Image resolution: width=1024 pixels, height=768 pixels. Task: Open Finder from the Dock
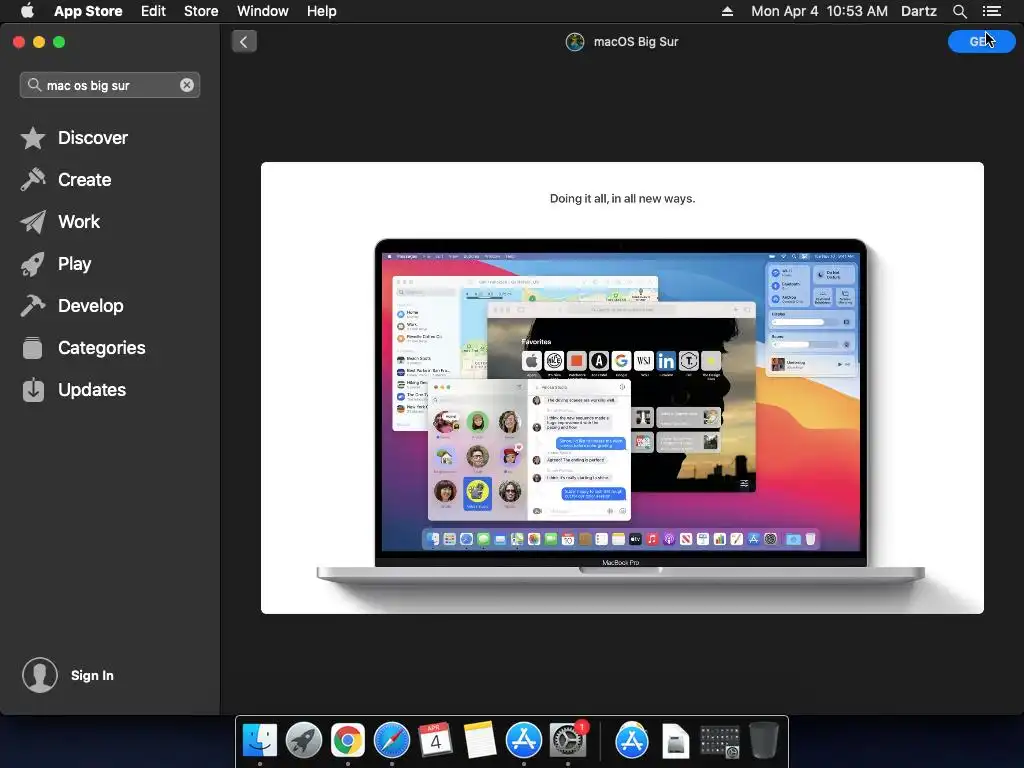(x=260, y=741)
